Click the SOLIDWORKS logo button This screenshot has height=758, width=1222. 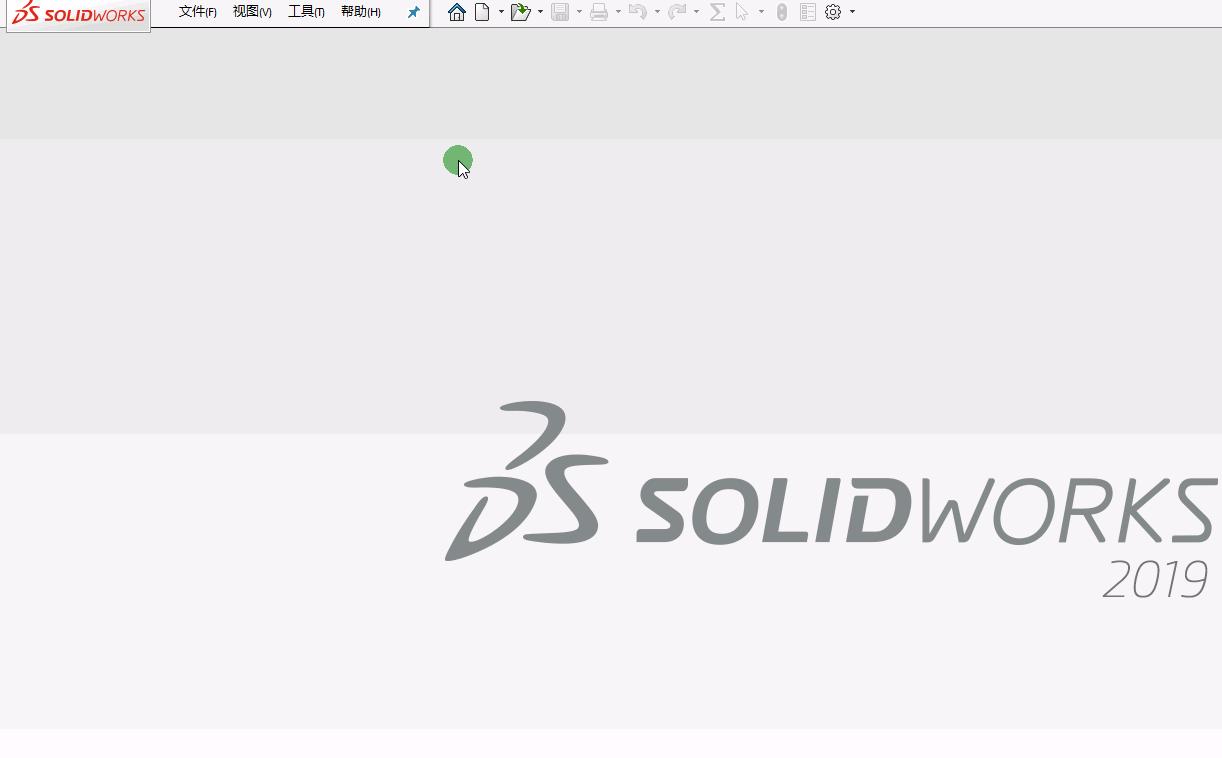[78, 14]
